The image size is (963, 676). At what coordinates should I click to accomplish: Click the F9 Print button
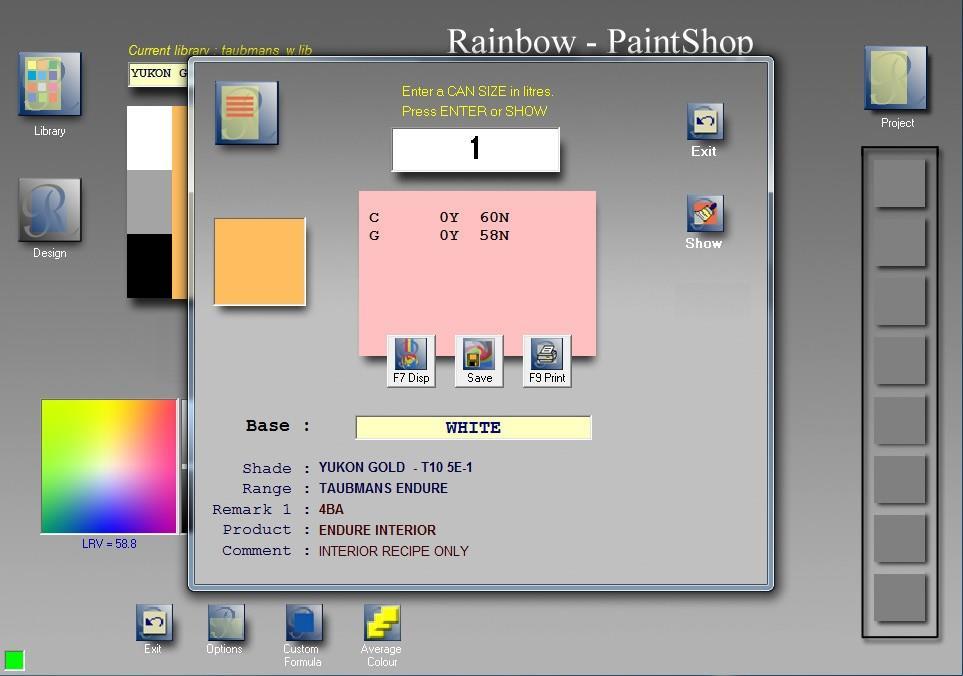(547, 361)
